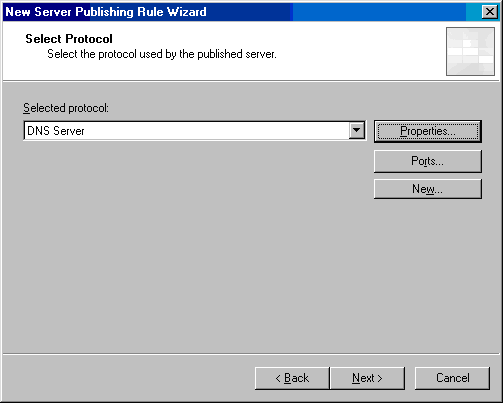Open protocol Properties dialog
This screenshot has width=503, height=403.
pos(428,131)
